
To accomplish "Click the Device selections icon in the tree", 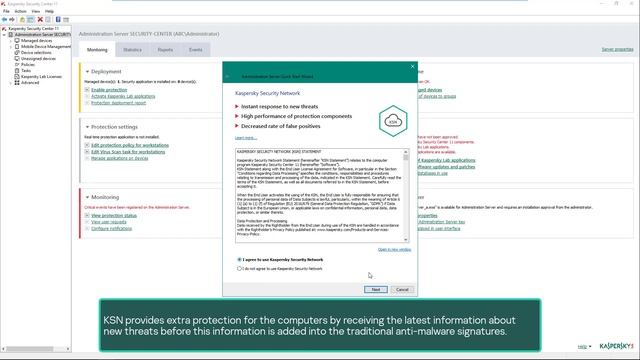I will point(17,53).
